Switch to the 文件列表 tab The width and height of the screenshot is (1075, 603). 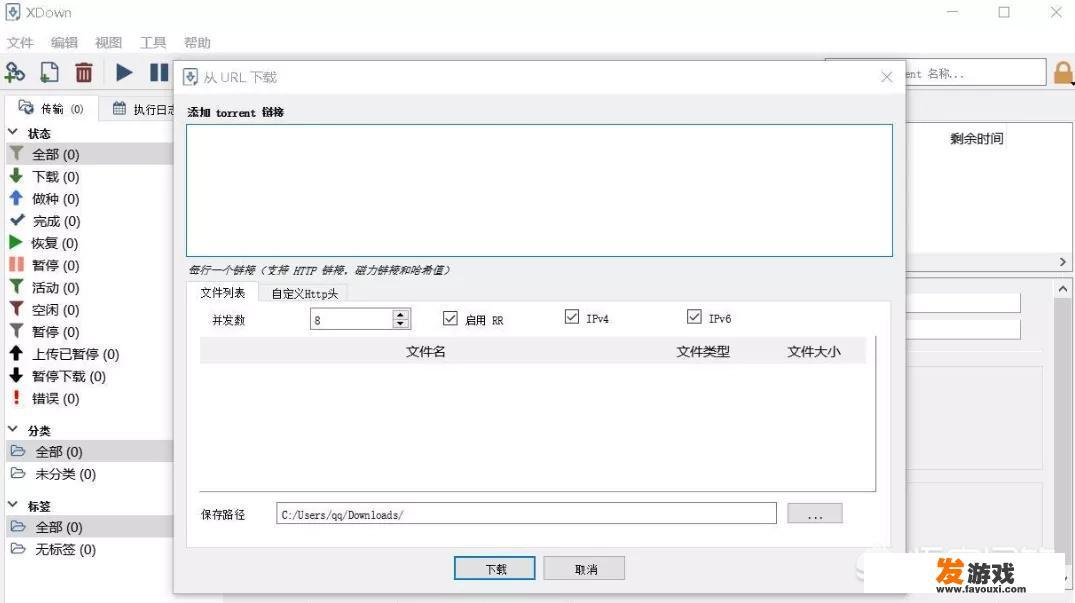[222, 293]
